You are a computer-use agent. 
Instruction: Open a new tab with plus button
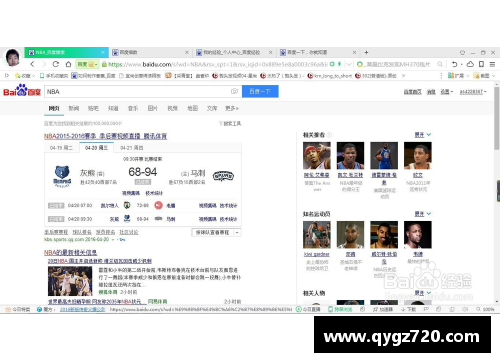pos(366,52)
